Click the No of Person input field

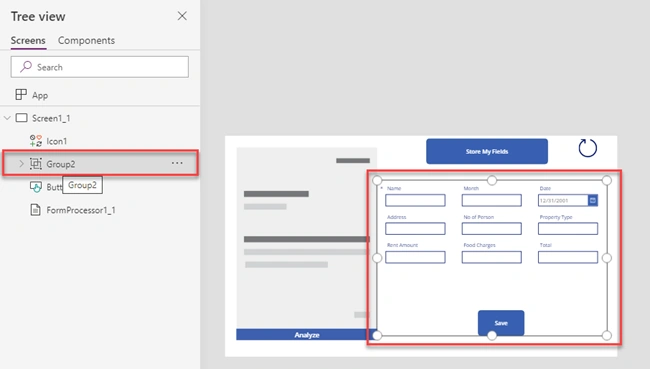(491, 228)
